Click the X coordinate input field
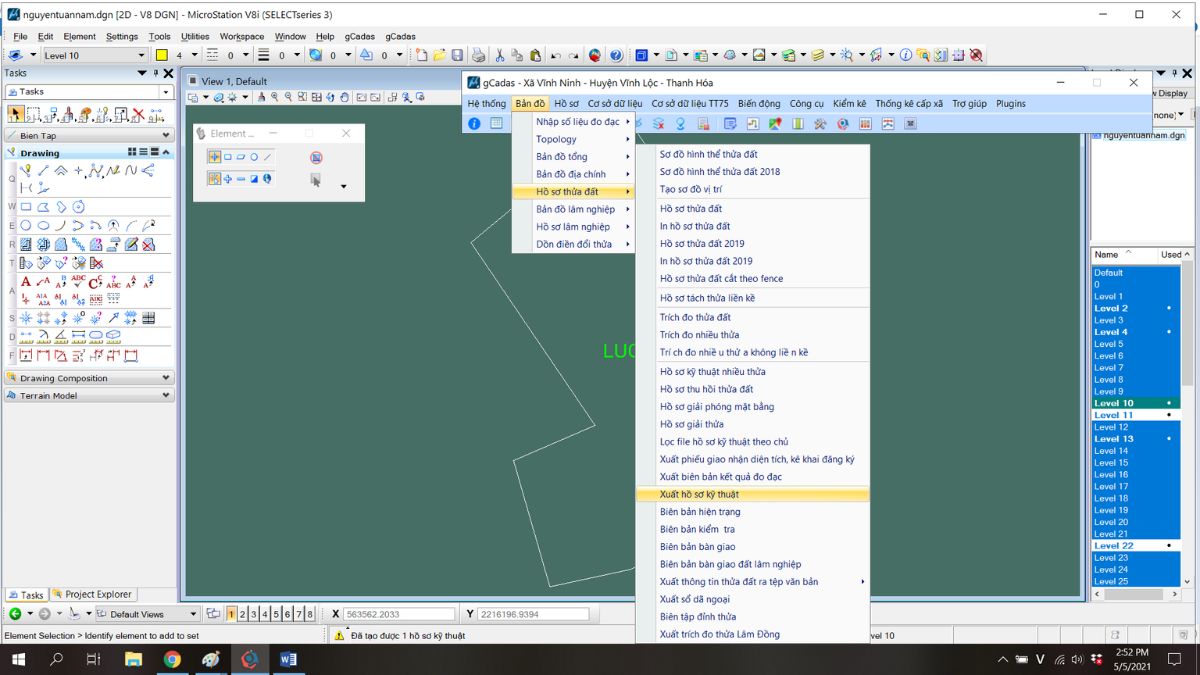Screen dimensions: 1200x675 (x=400, y=614)
